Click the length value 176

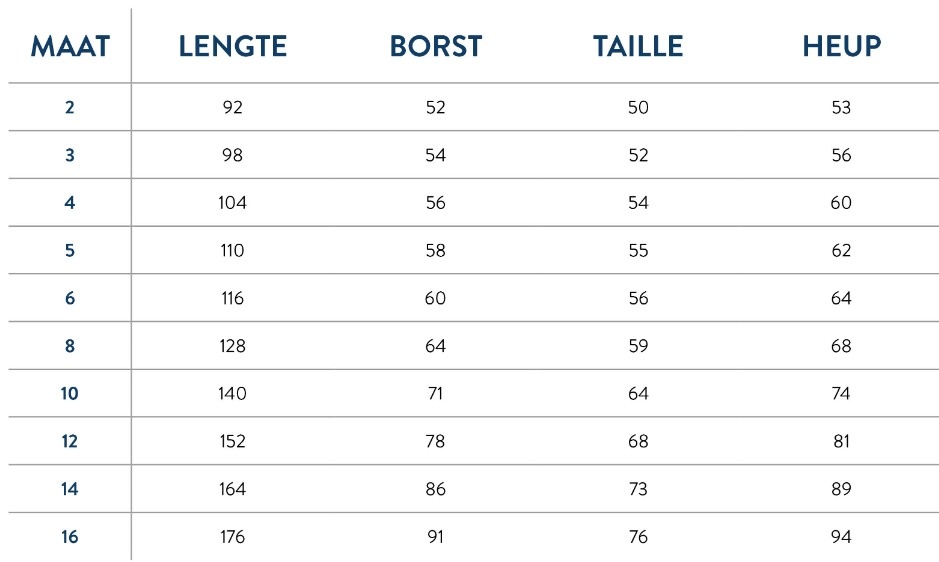pos(232,537)
